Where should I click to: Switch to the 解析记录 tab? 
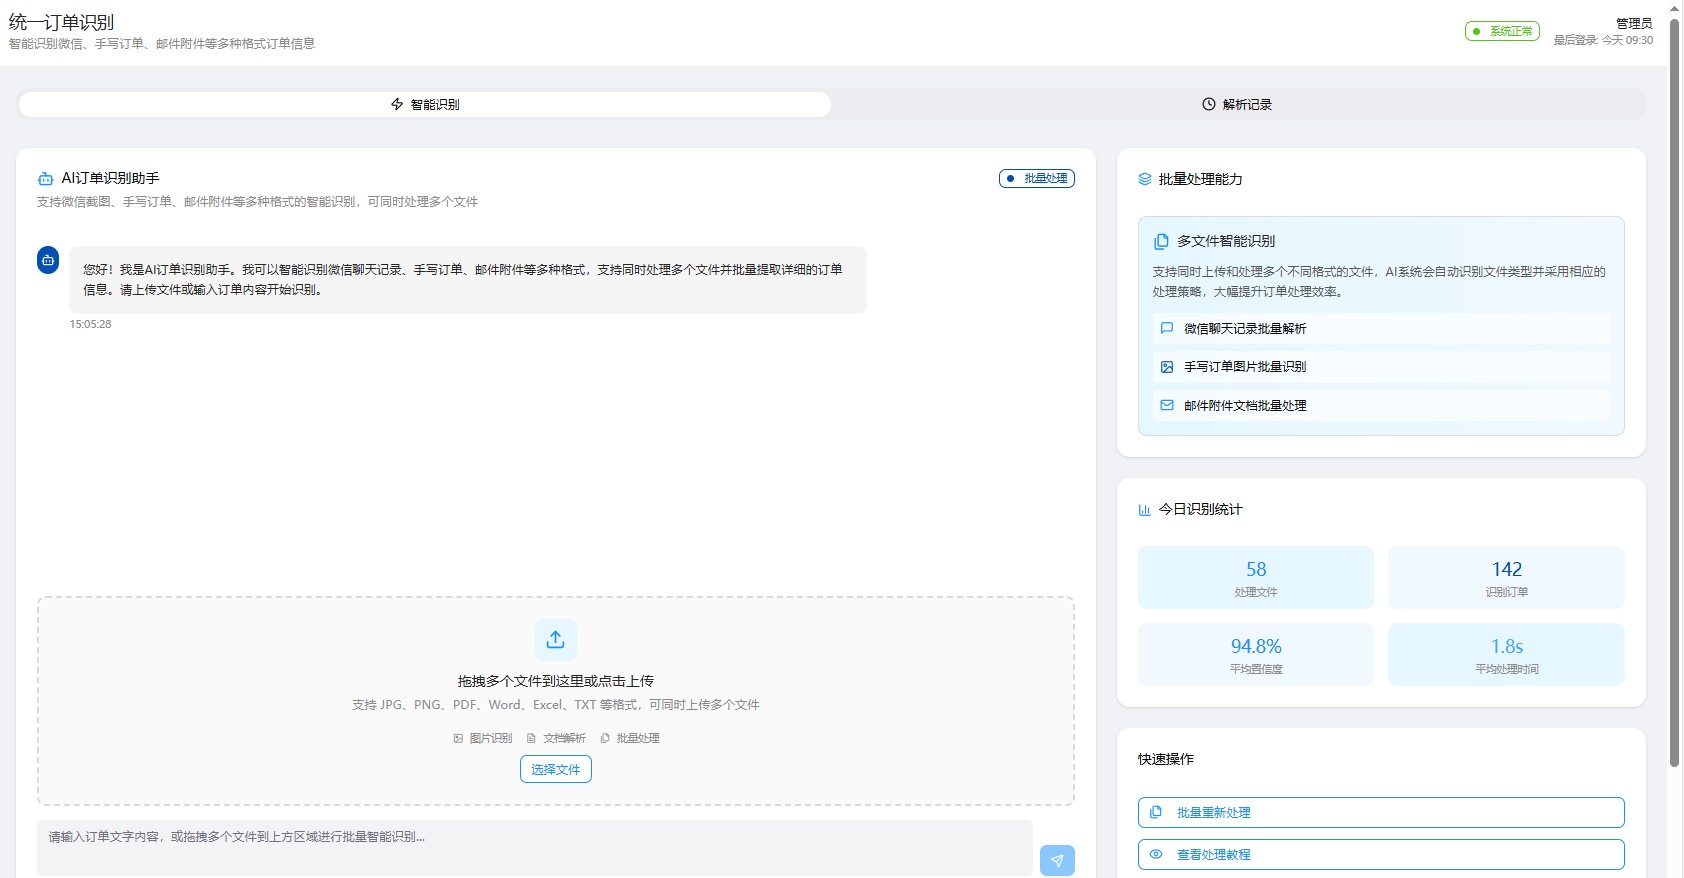point(1237,104)
